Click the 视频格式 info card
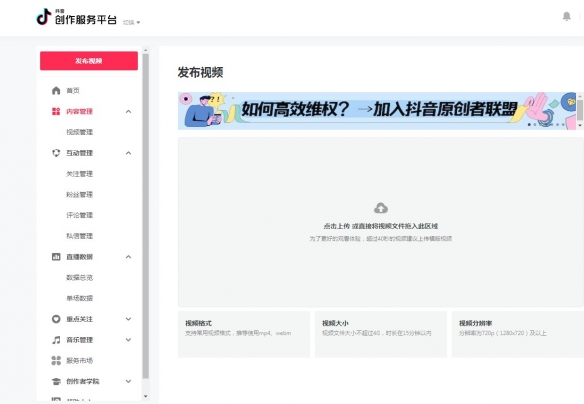This screenshot has height=404, width=584. coord(244,334)
